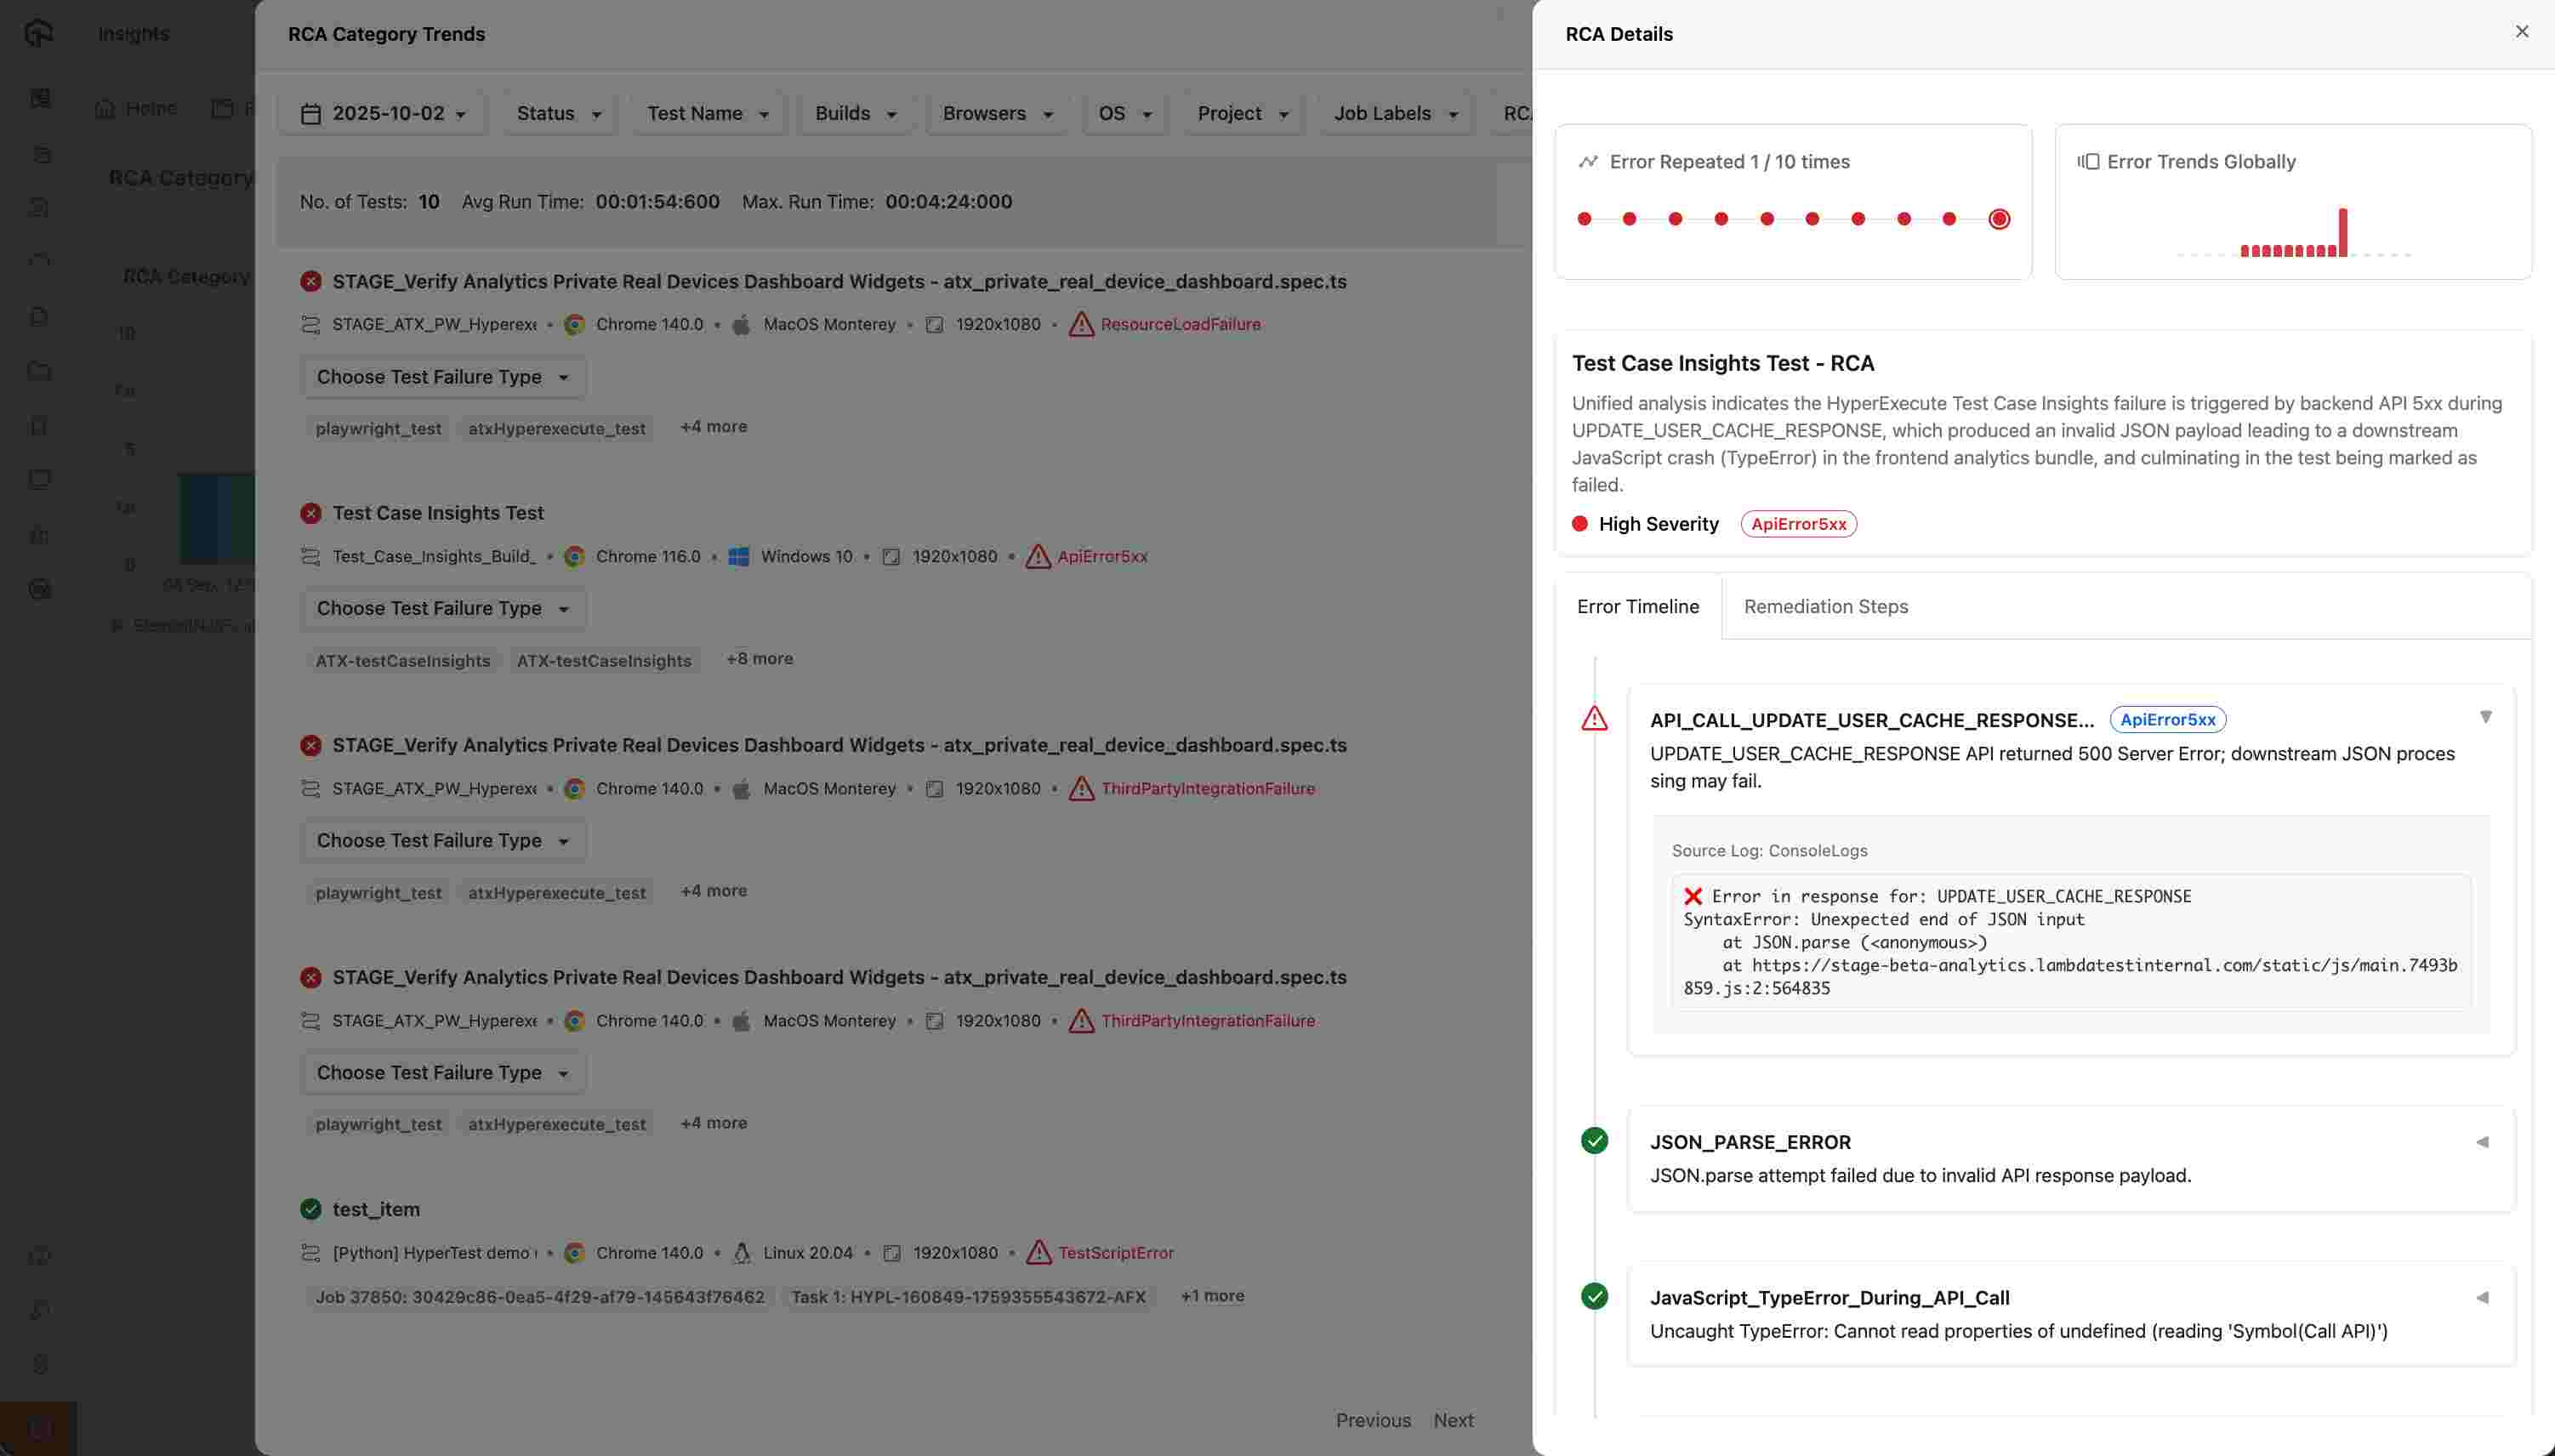Viewport: 2555px width, 1456px height.
Task: Open the Job Labels filter dropdown
Action: (1395, 113)
